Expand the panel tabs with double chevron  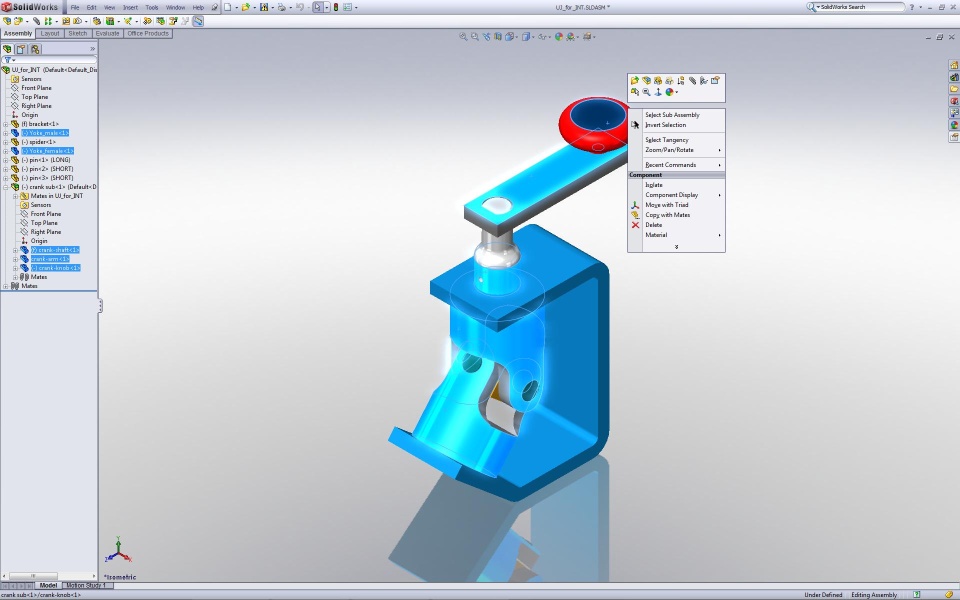tap(92, 49)
